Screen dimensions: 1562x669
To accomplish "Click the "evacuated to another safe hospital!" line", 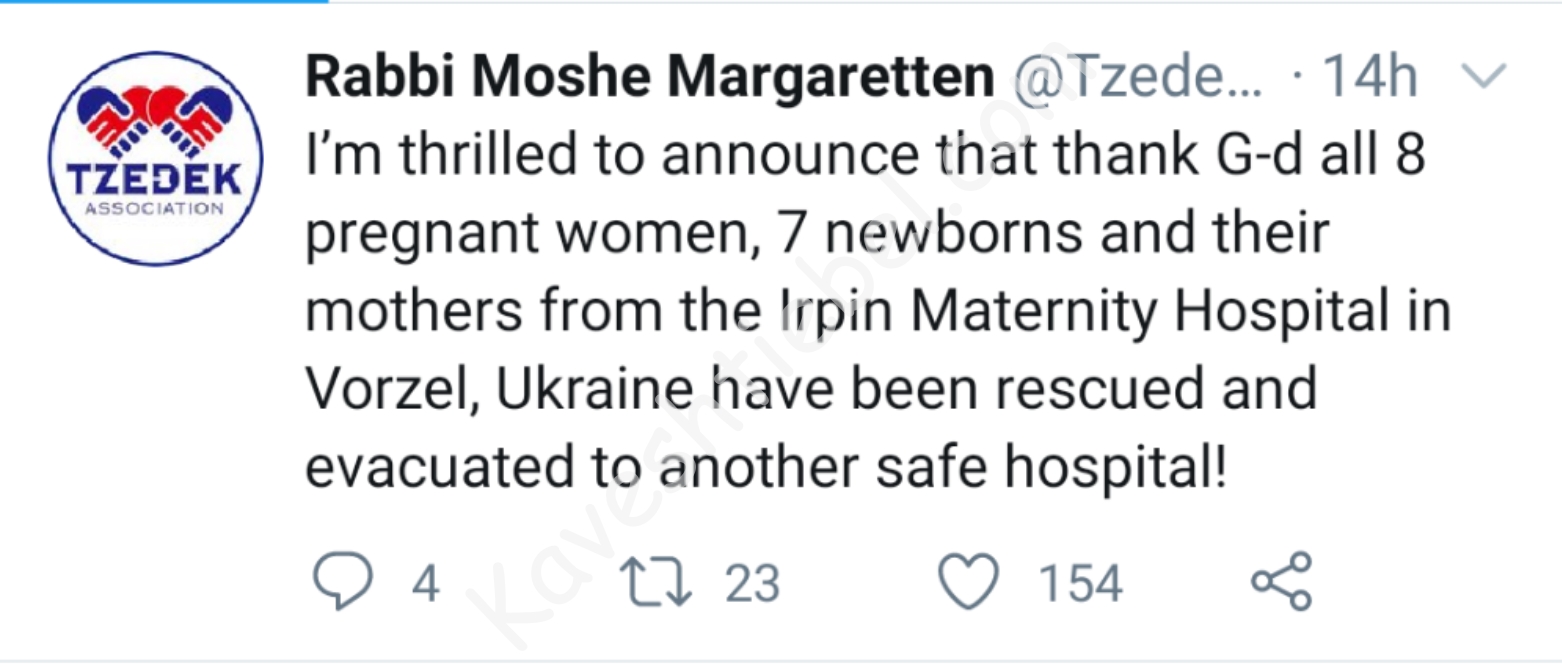I will [x=765, y=468].
